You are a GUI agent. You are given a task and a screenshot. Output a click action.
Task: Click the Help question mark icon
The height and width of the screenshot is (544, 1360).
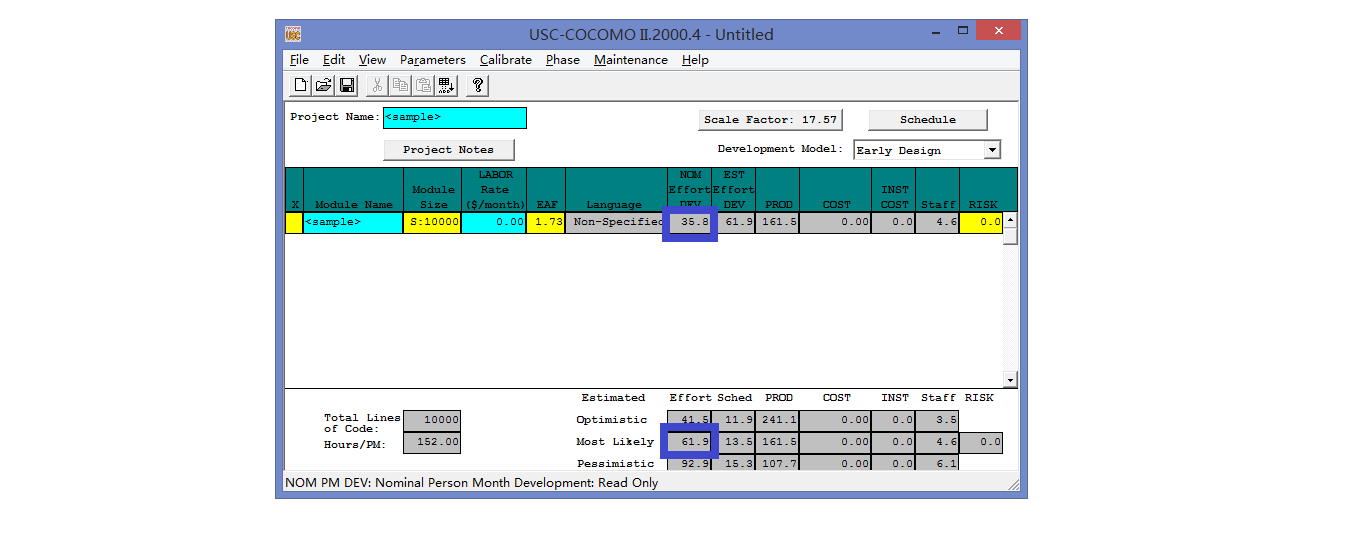(x=478, y=86)
